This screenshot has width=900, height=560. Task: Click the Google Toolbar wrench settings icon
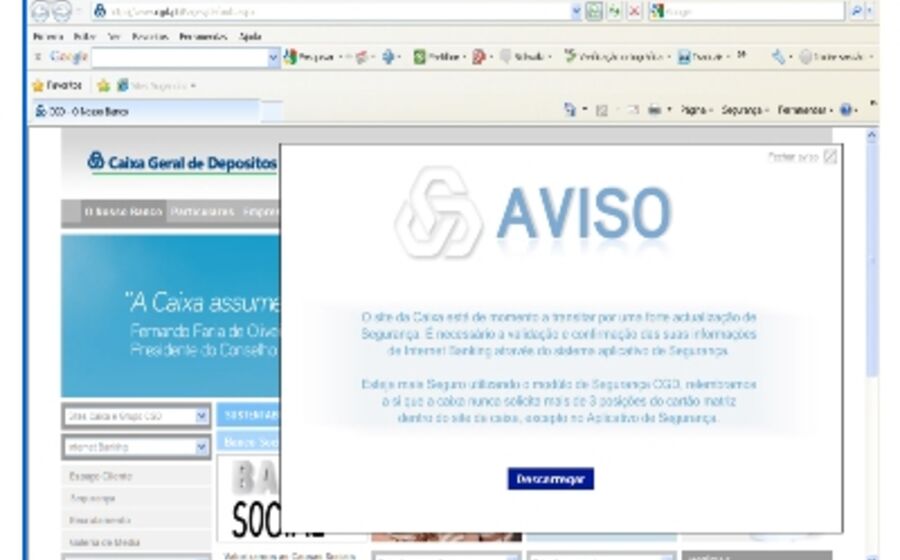(x=778, y=57)
